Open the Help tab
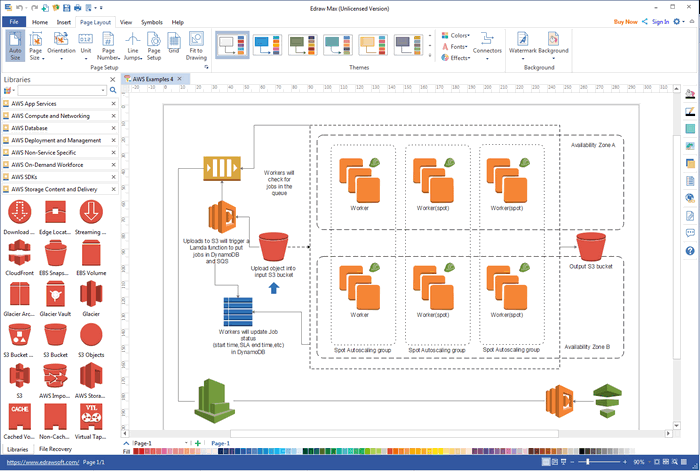 coord(178,22)
